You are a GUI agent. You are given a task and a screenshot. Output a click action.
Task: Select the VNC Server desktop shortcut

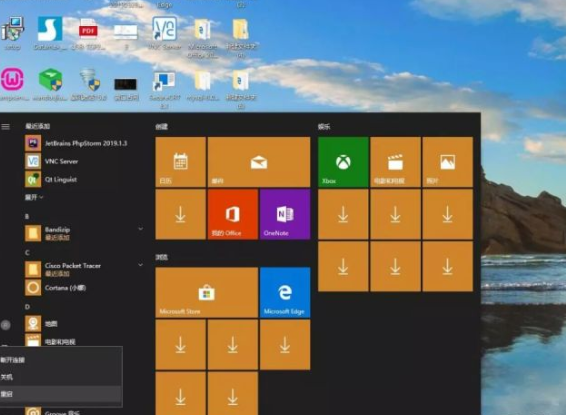click(165, 33)
